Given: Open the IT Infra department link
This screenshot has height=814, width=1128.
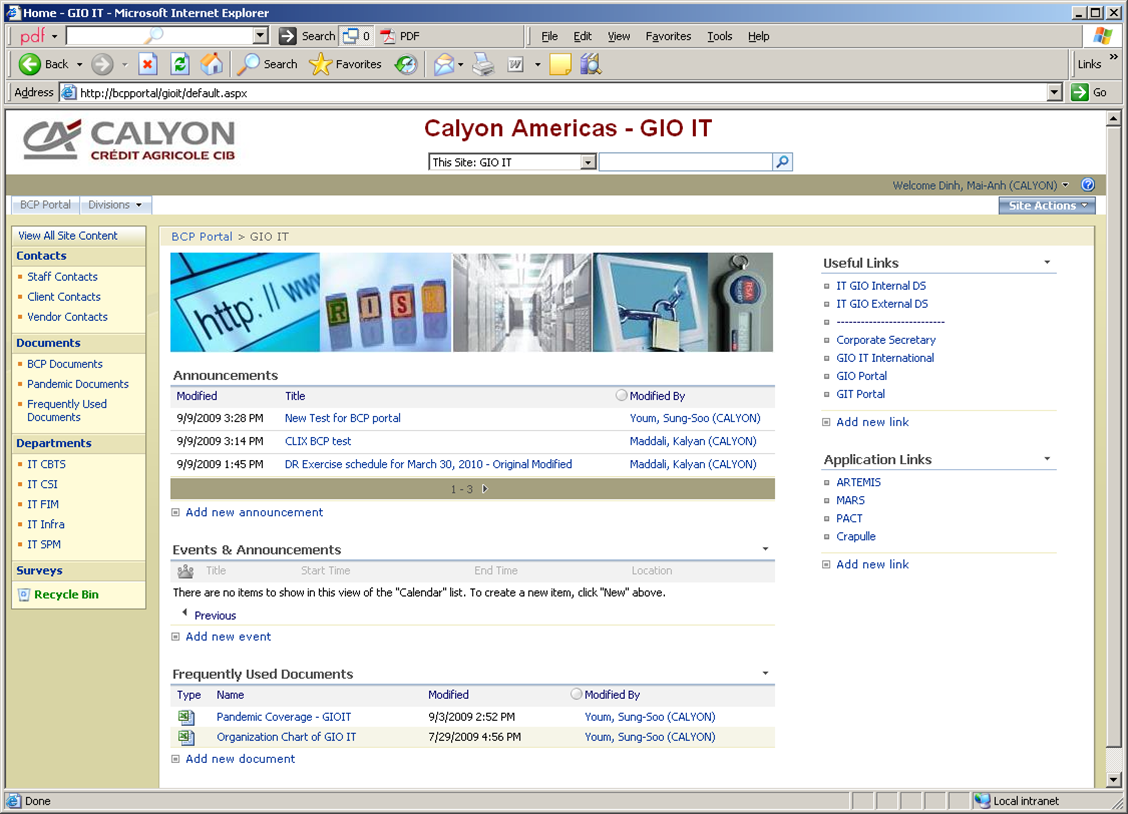Looking at the screenshot, I should pyautogui.click(x=46, y=524).
